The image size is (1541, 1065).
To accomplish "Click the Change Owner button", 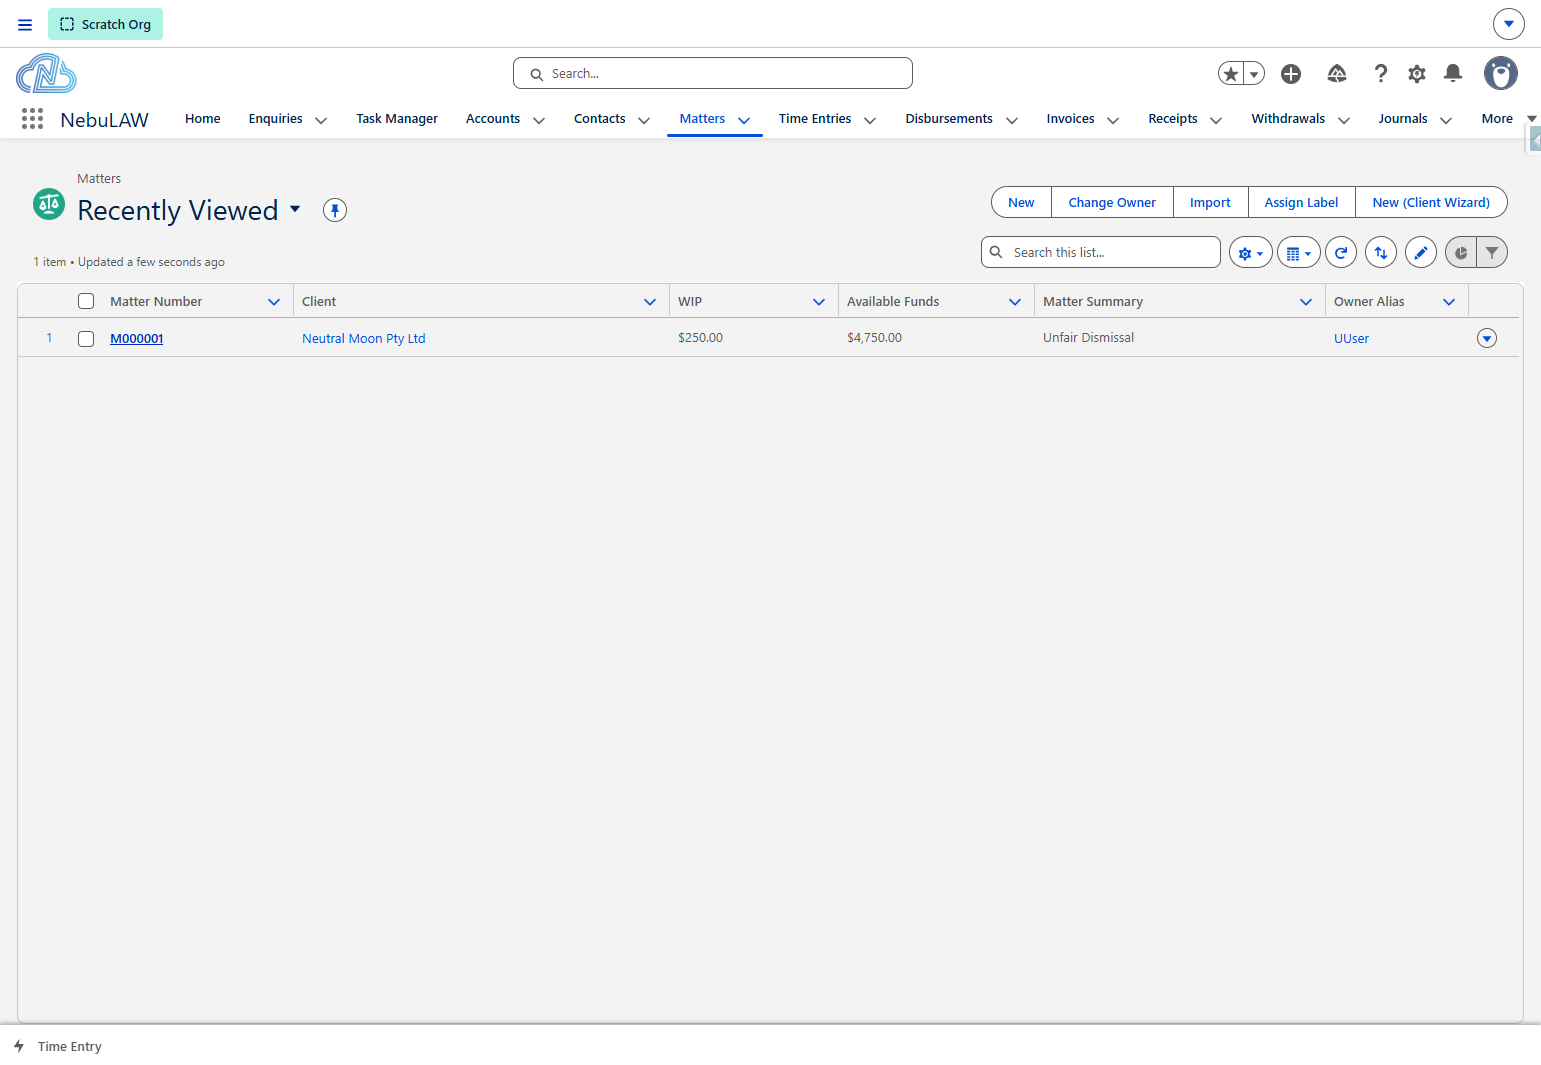I will coord(1112,202).
